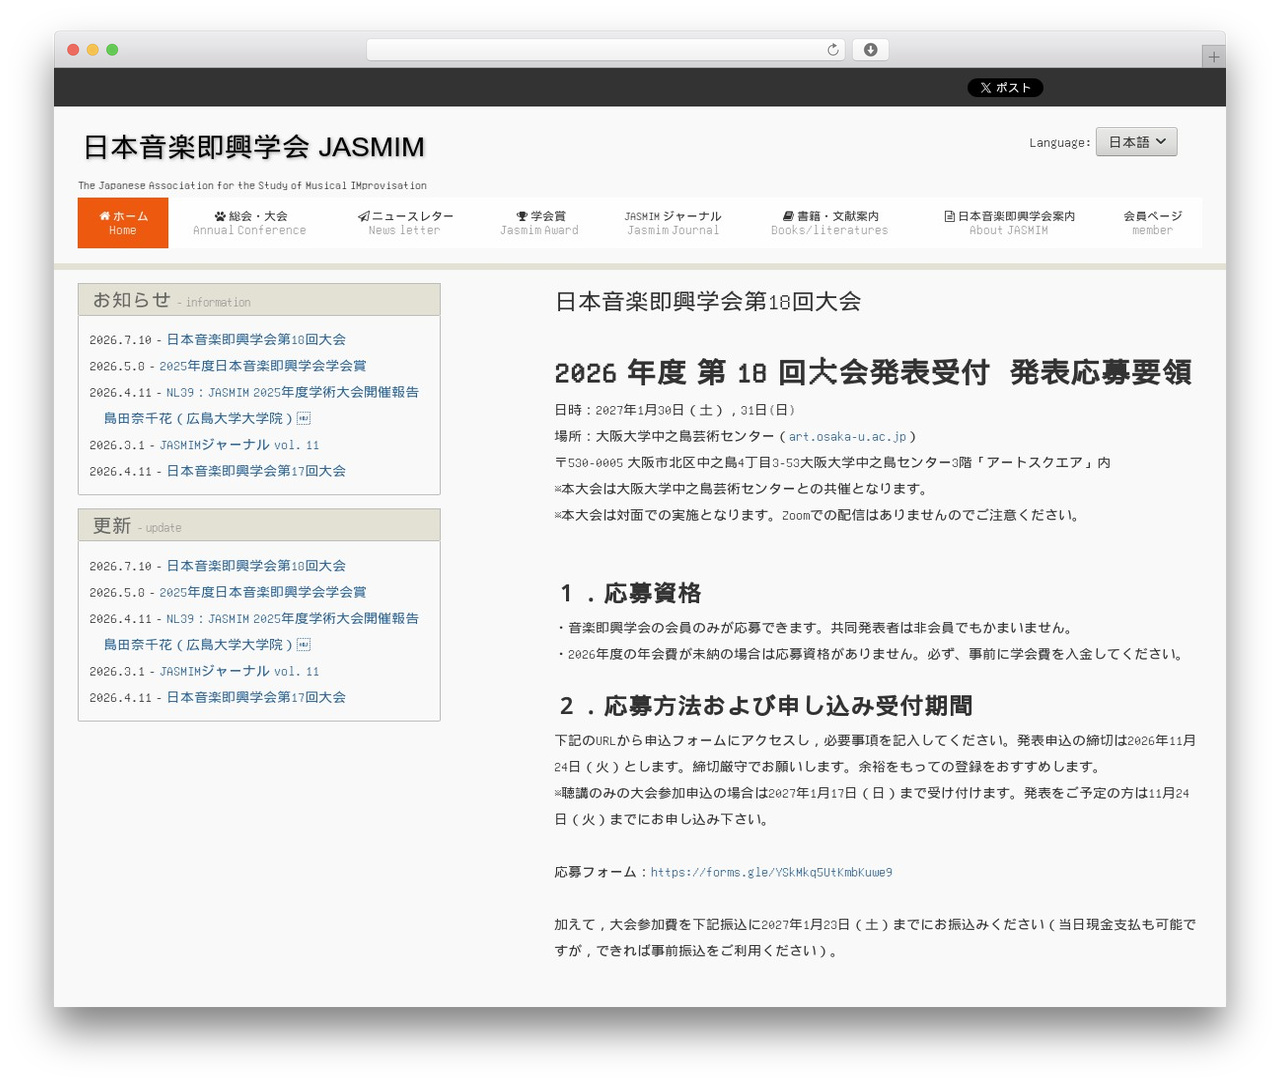The width and height of the screenshot is (1280, 1084).
Task: Open the 日本音楽即興学会案内 About JASMIM menu
Action: [1009, 223]
